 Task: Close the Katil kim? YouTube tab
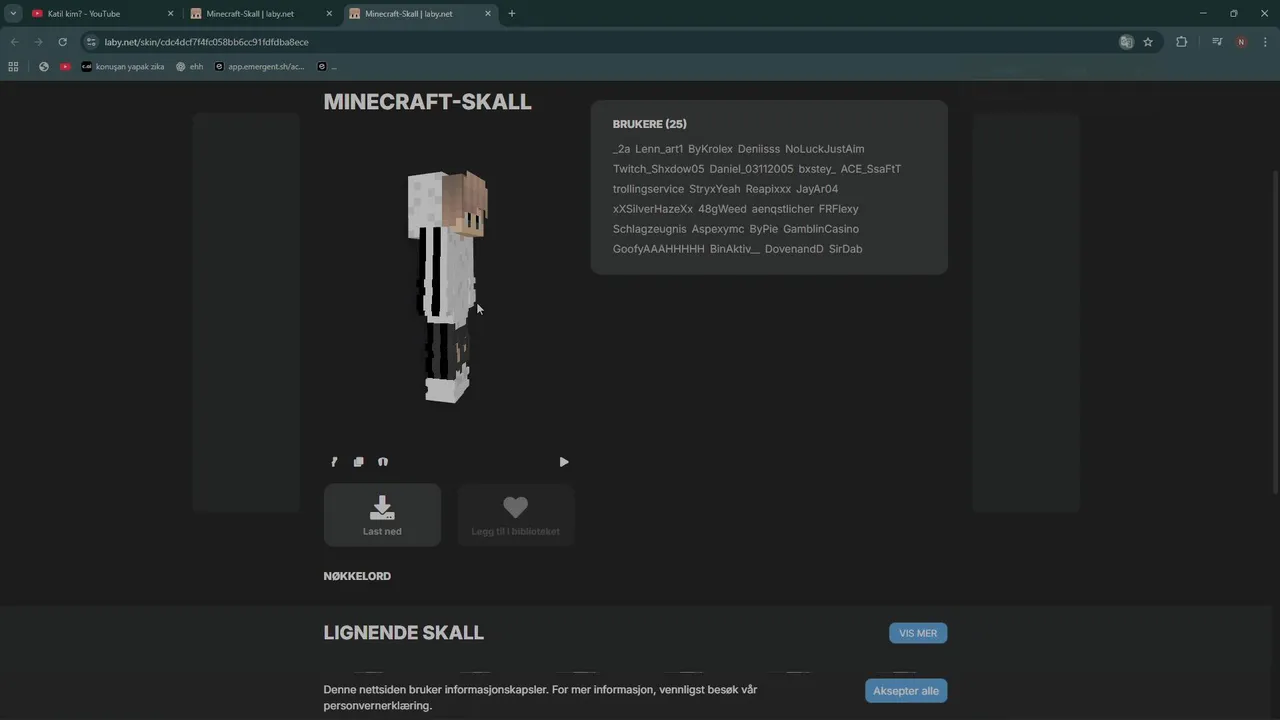click(170, 14)
